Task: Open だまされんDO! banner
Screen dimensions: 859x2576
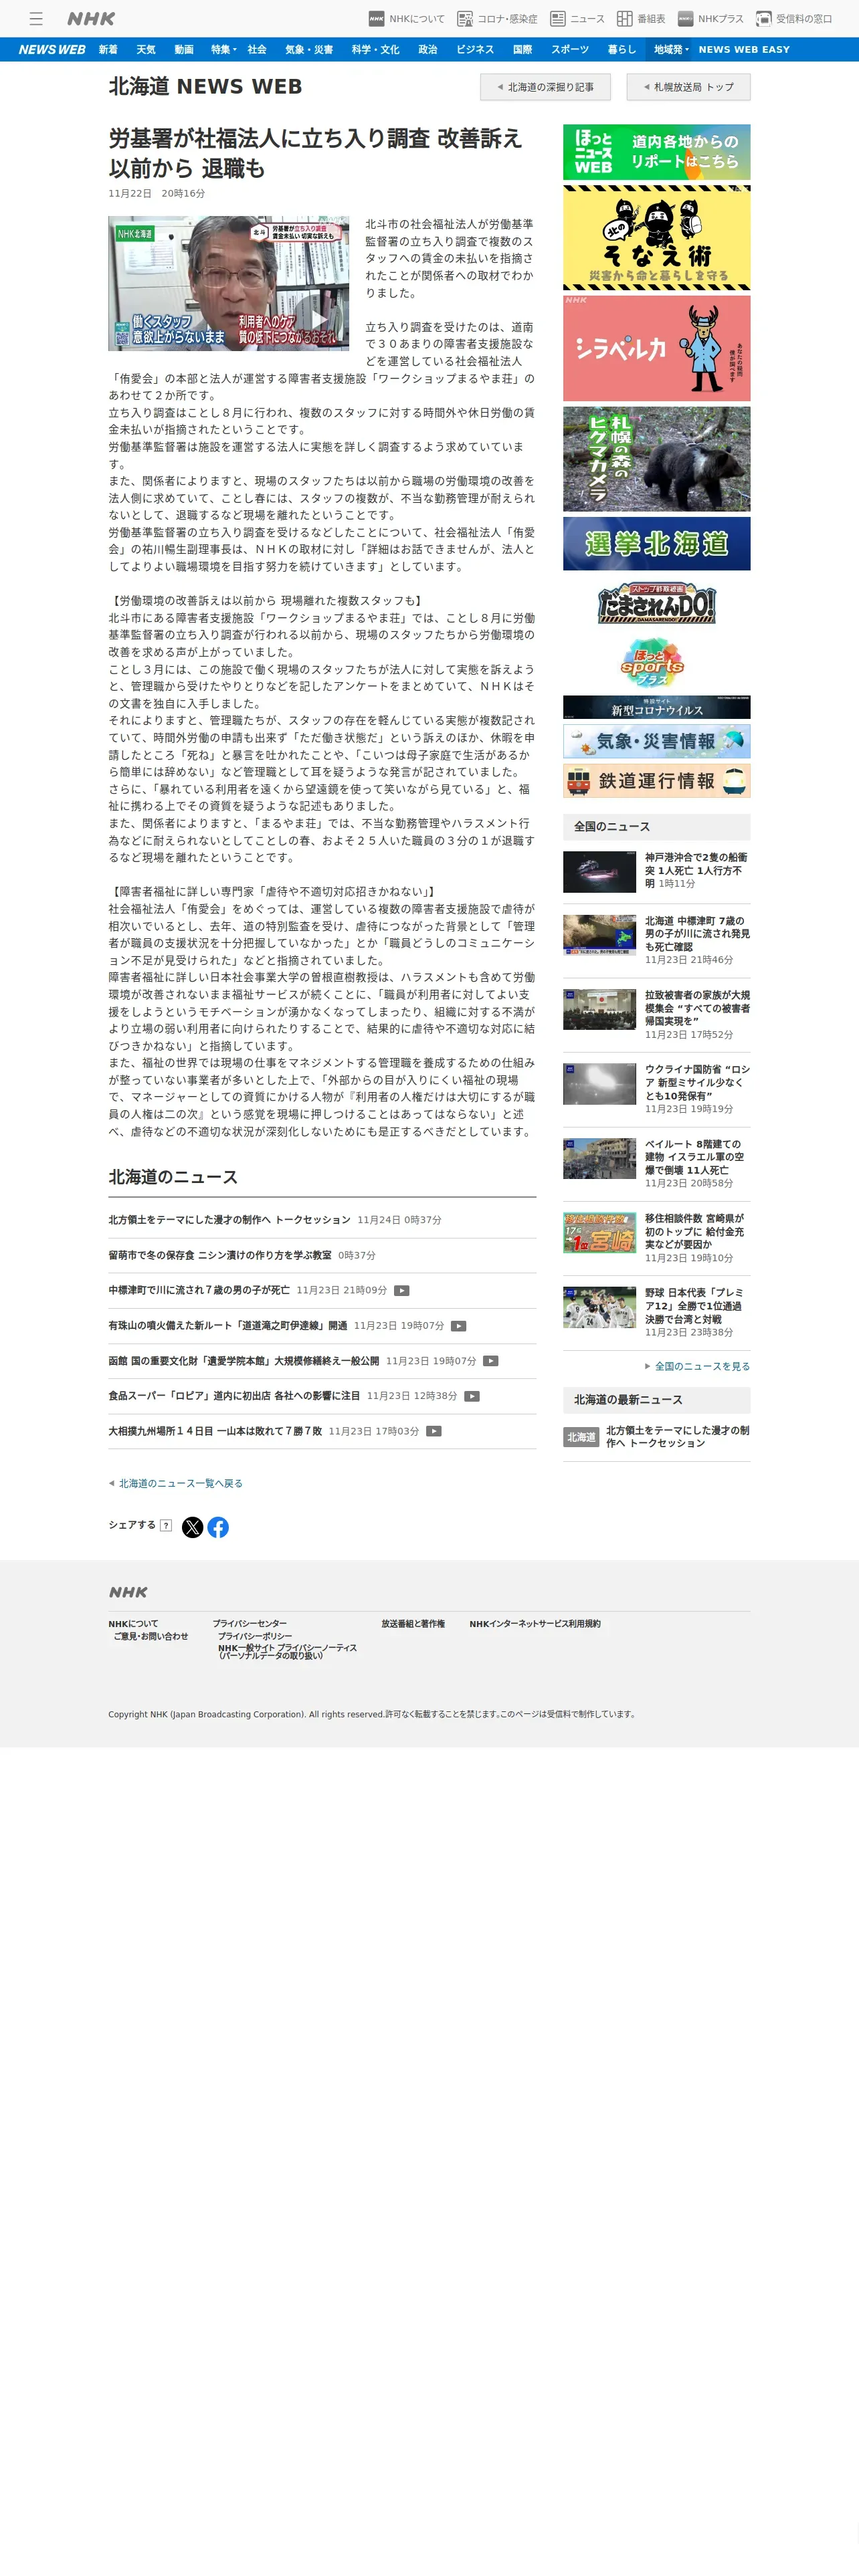Action: (x=656, y=604)
